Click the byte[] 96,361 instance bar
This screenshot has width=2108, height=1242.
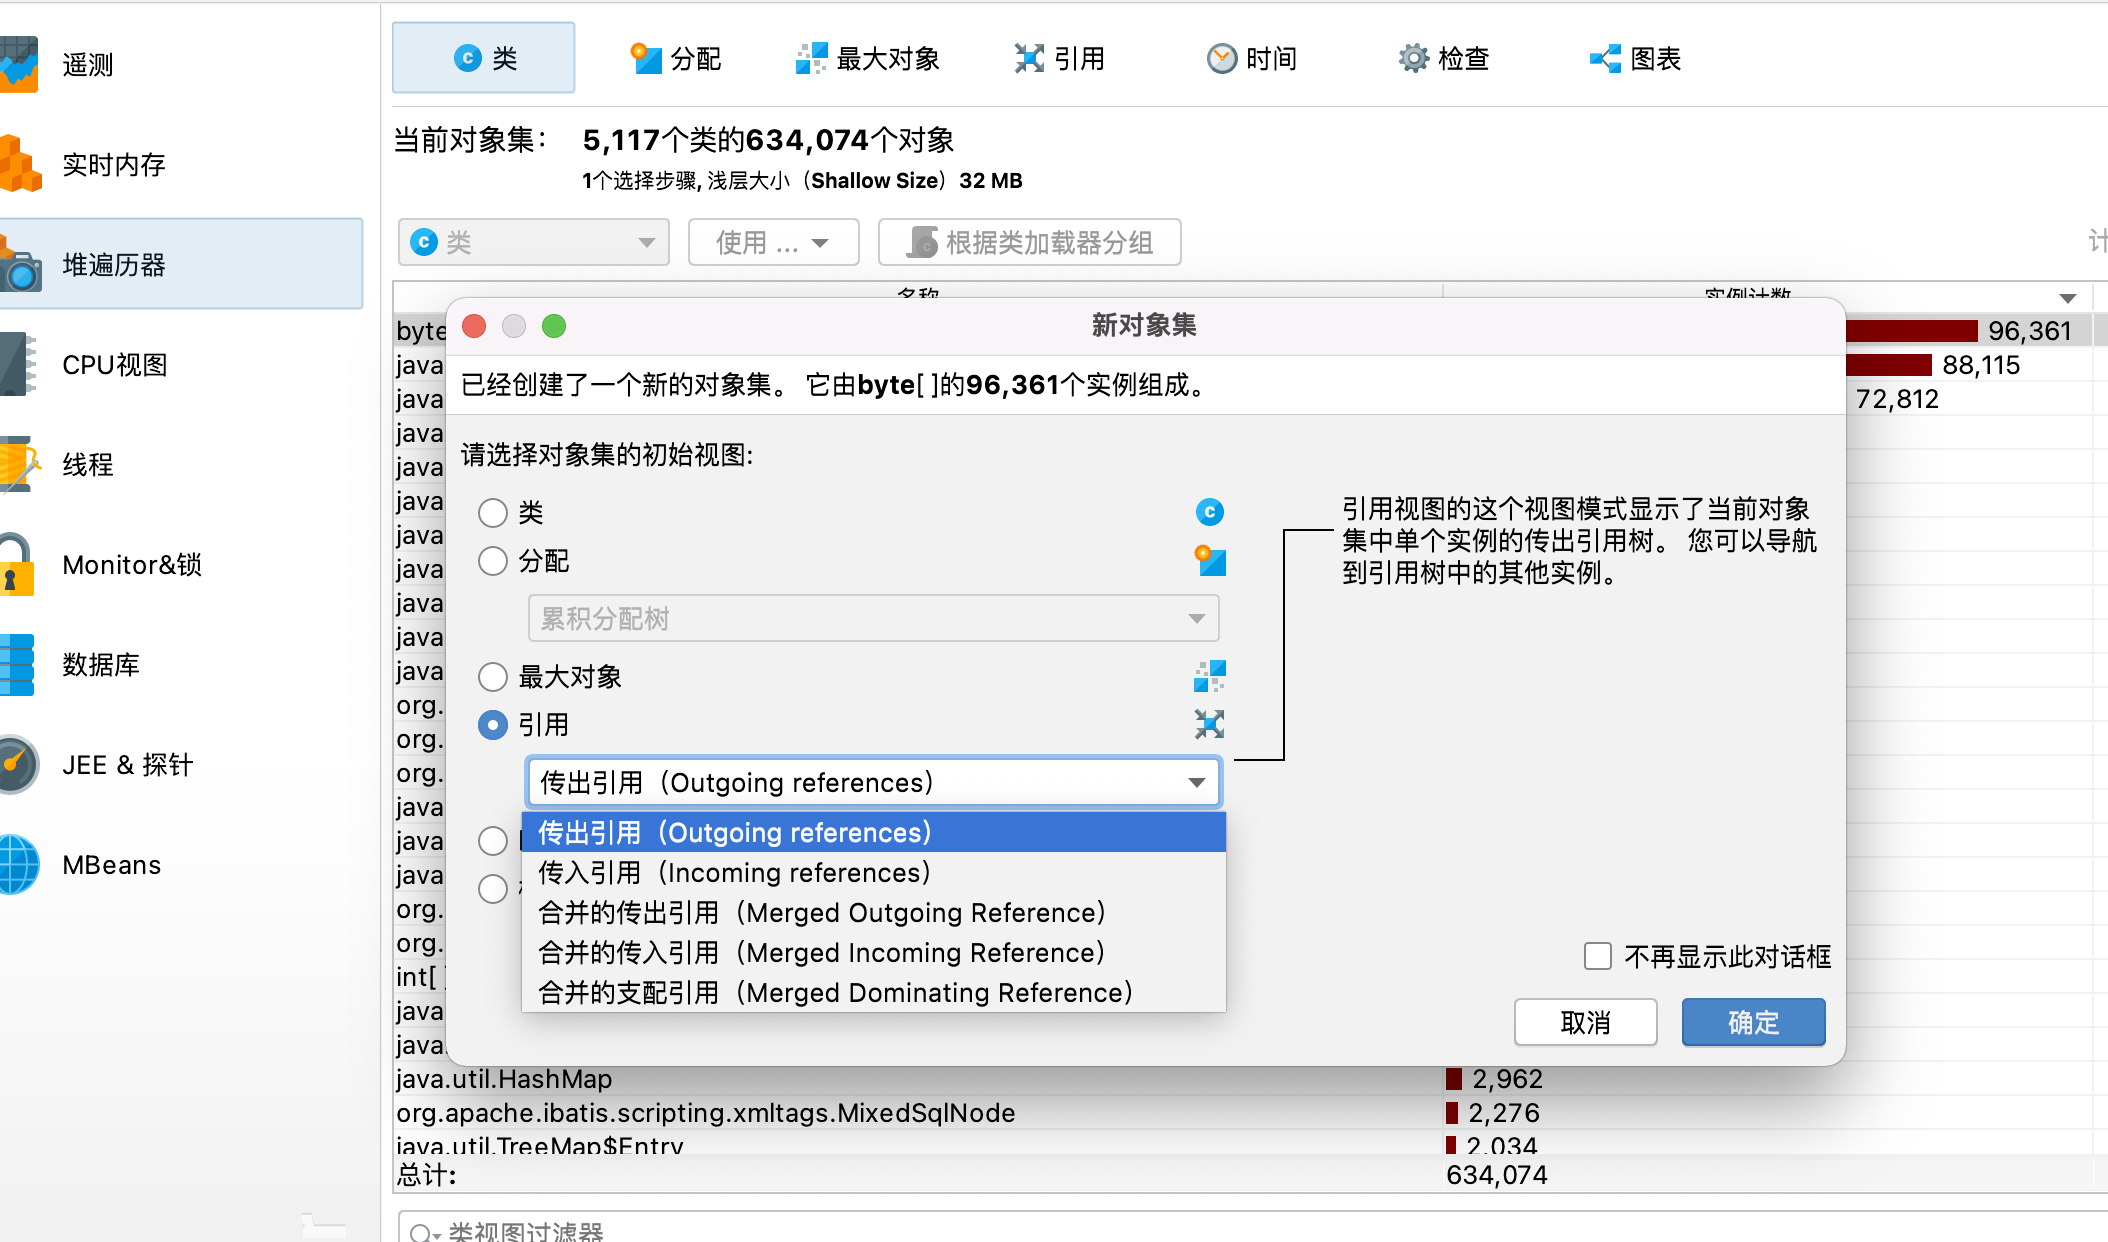1911,331
